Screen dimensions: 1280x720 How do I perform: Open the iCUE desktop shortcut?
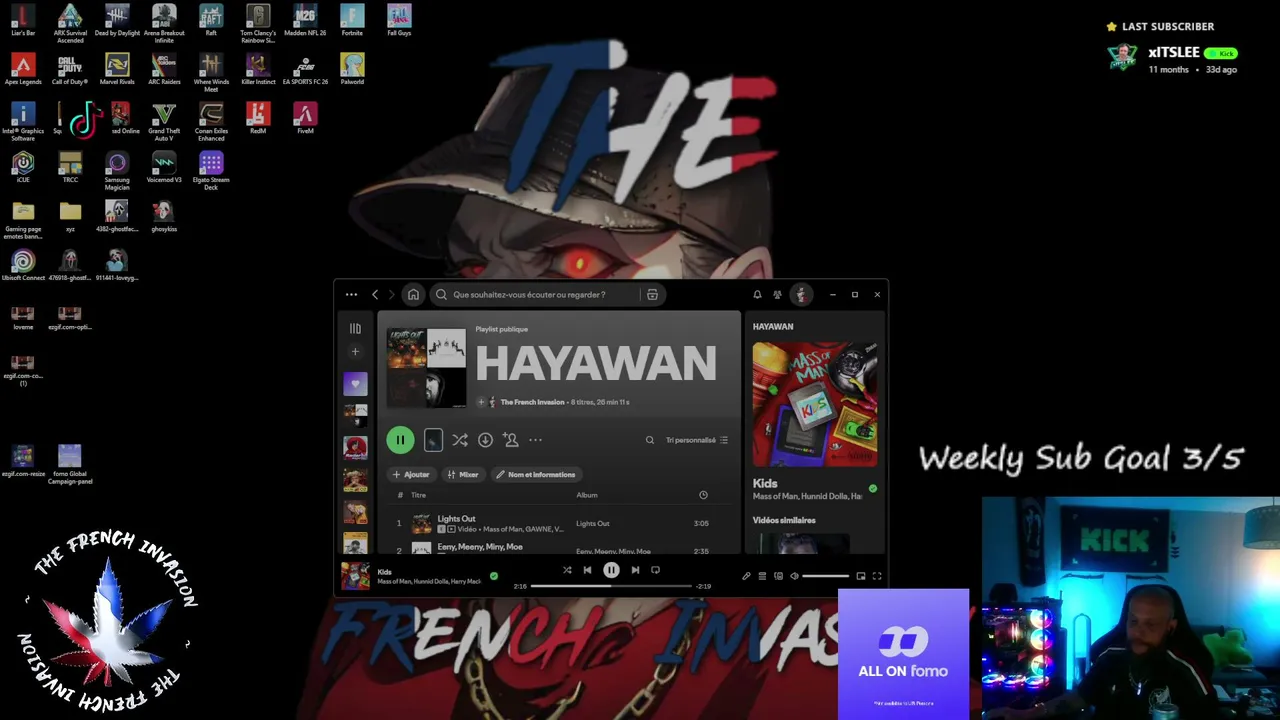(x=23, y=167)
